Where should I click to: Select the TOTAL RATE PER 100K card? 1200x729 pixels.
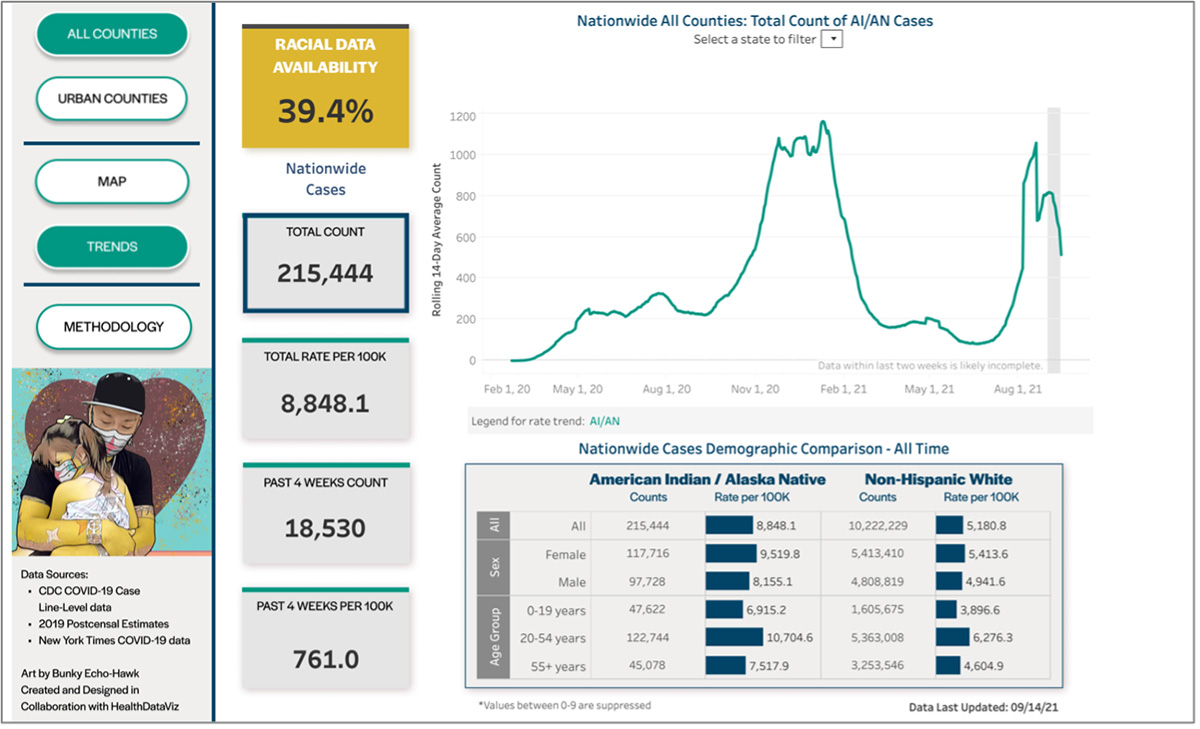tap(325, 390)
